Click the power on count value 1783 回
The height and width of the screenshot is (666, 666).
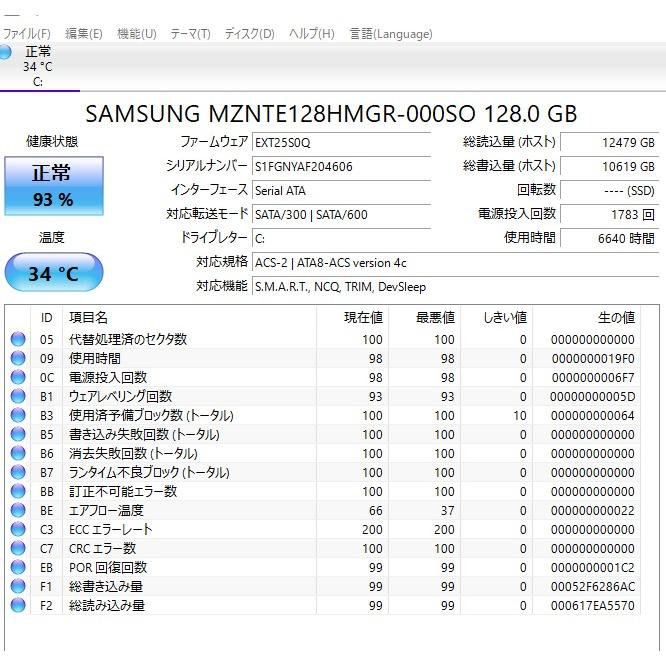coord(610,214)
